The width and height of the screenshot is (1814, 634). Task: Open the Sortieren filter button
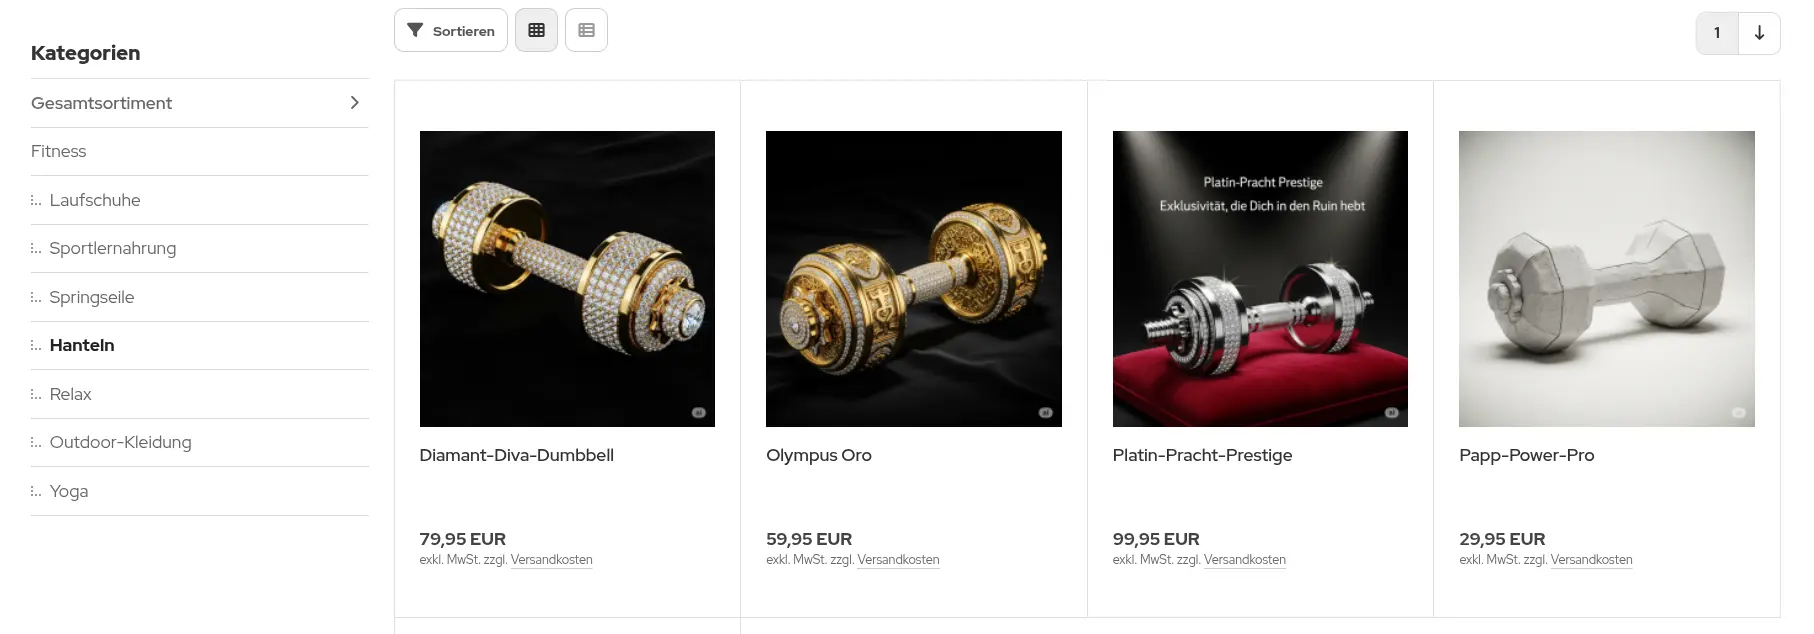tap(451, 30)
